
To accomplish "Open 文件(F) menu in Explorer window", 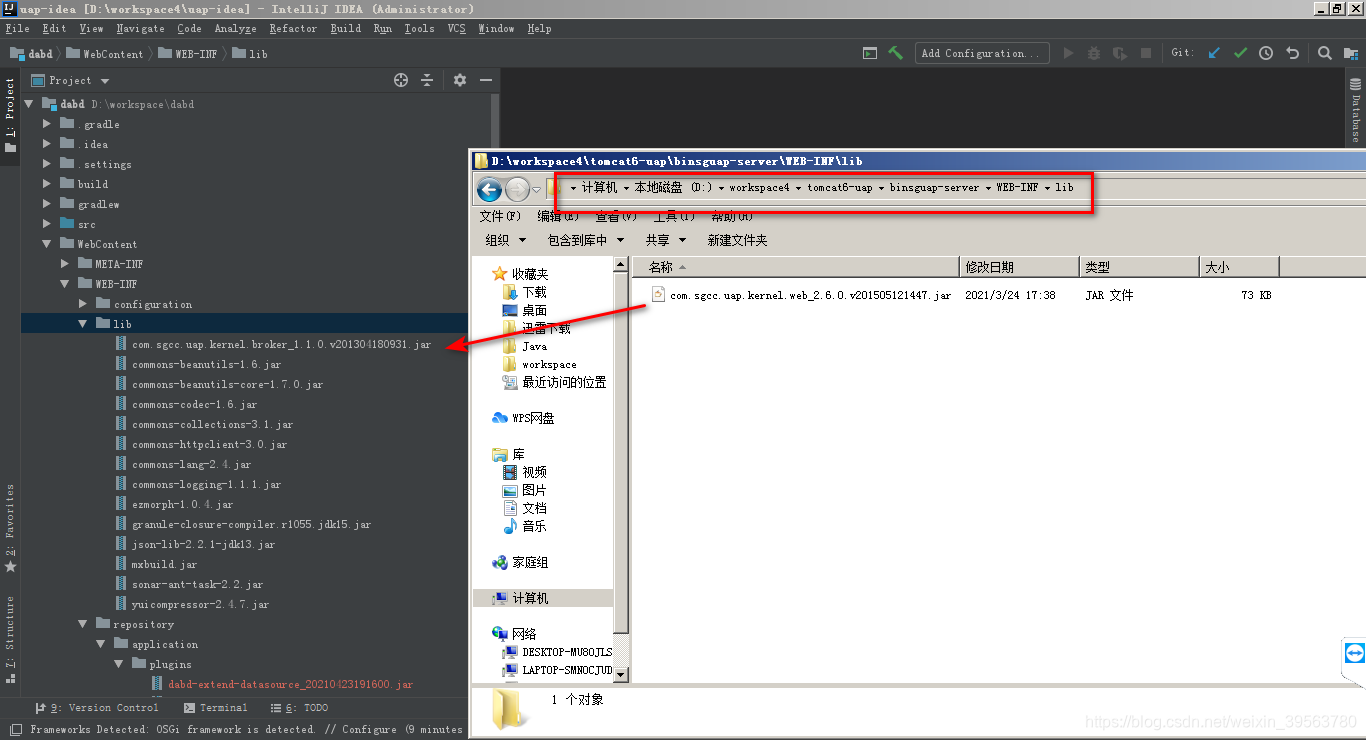I will [500, 216].
